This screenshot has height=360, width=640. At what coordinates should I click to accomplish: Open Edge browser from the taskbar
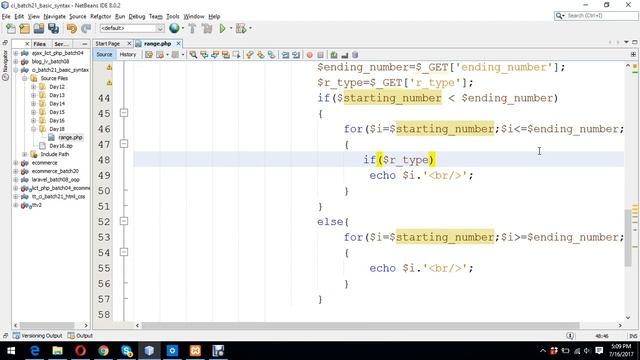coord(35,351)
